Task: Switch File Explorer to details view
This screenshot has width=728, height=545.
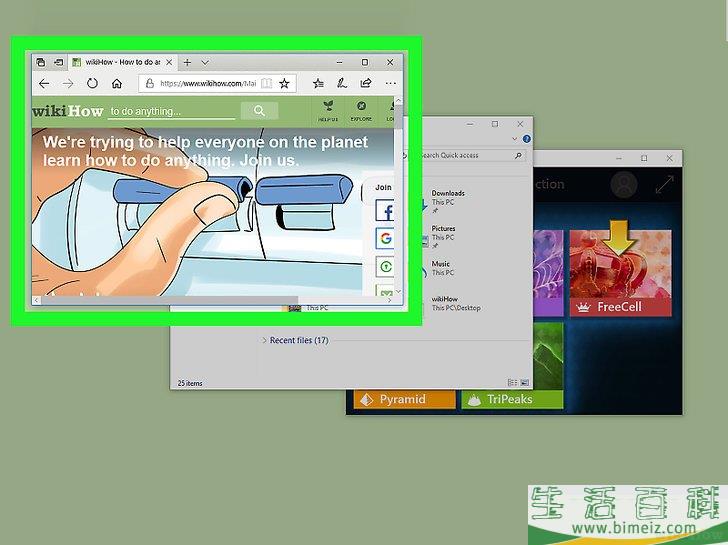Action: pos(512,383)
